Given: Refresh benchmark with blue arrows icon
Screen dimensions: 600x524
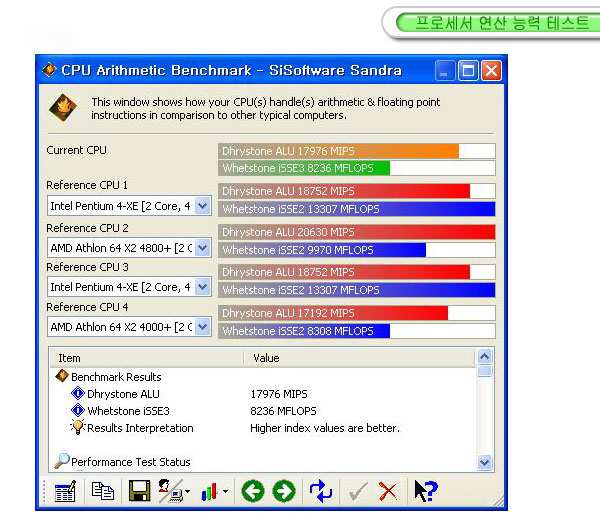Looking at the screenshot, I should pyautogui.click(x=321, y=491).
